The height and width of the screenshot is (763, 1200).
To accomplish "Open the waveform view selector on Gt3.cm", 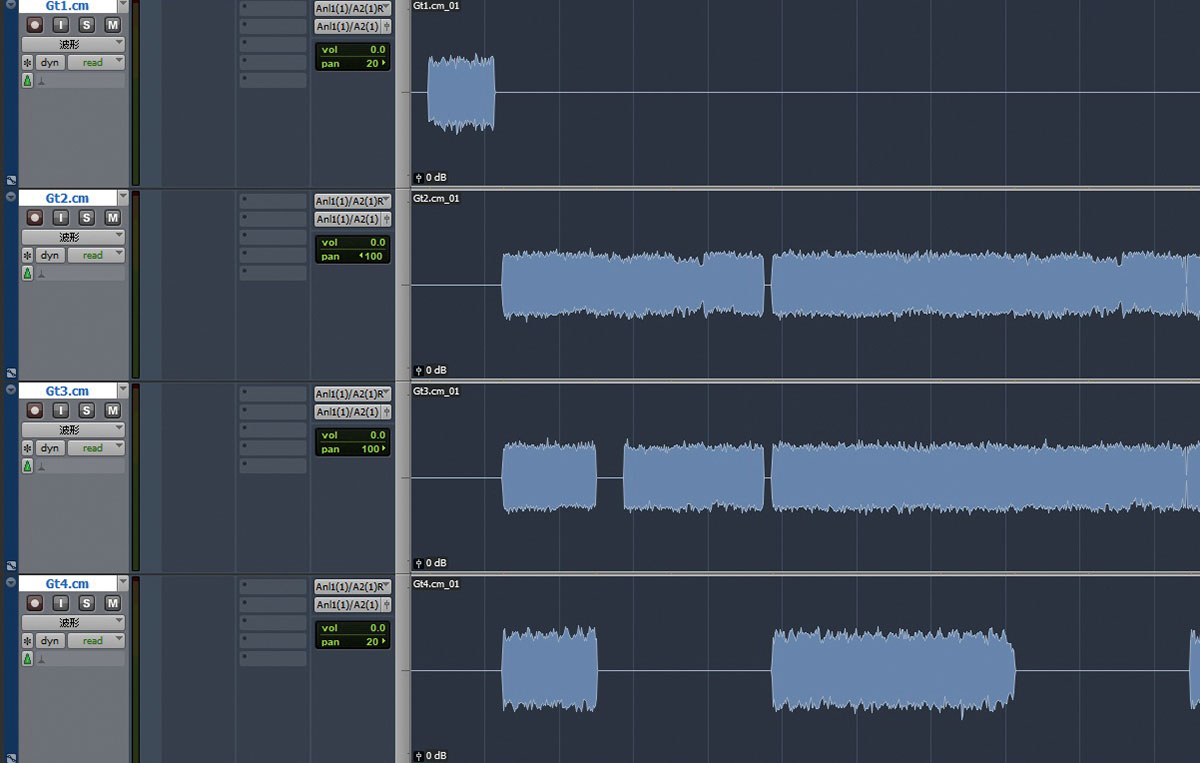I will (x=73, y=430).
